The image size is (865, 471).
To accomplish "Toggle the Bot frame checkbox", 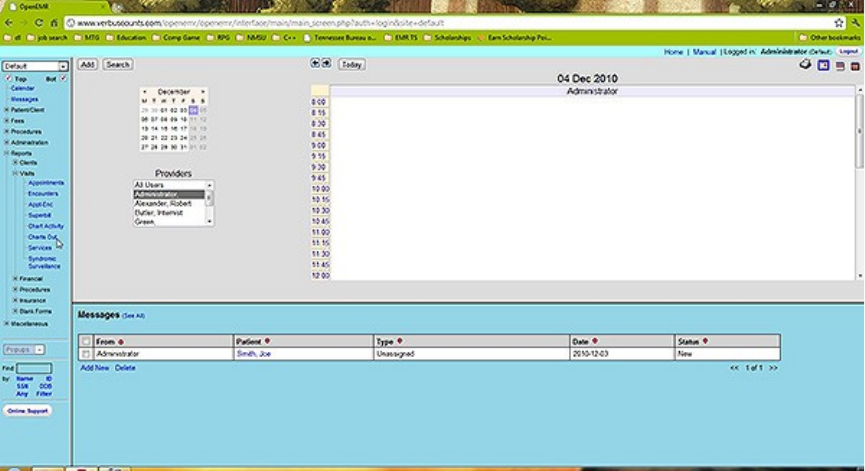I will (63, 78).
